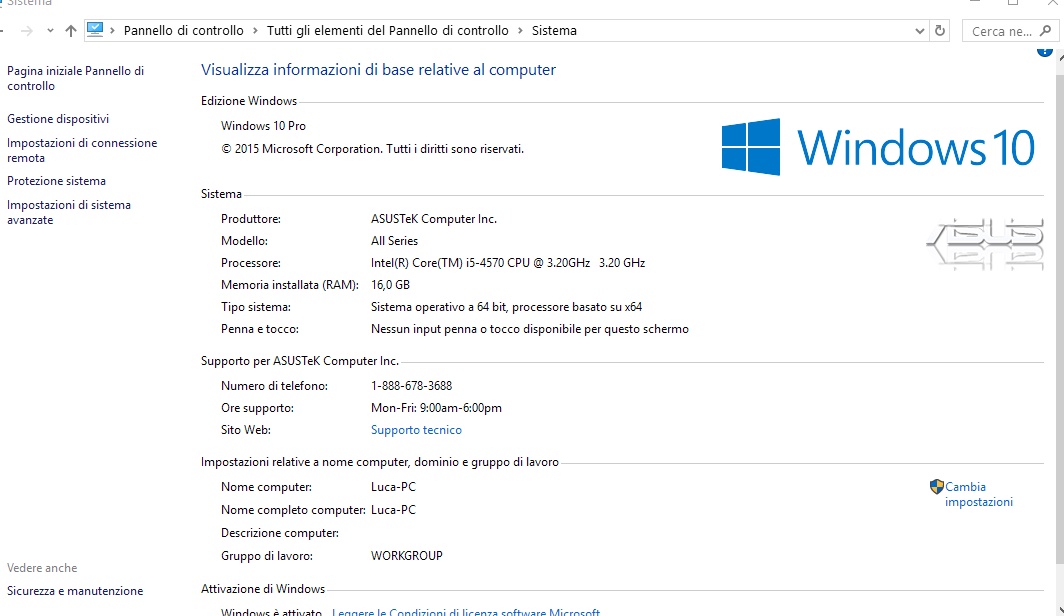The height and width of the screenshot is (616, 1064).
Task: Expand chevron after Pannello di controllo
Action: pos(255,31)
